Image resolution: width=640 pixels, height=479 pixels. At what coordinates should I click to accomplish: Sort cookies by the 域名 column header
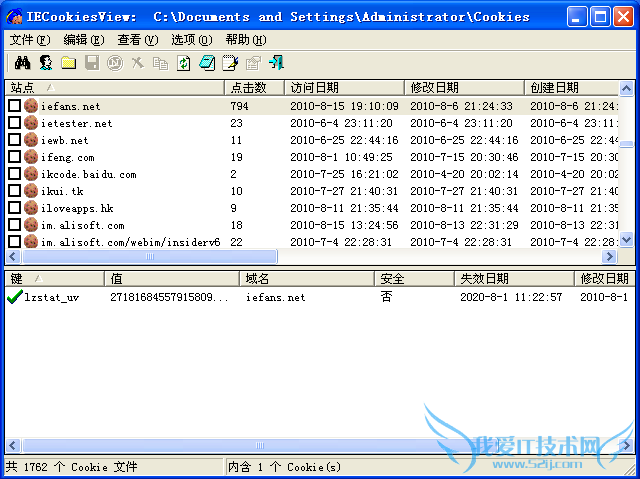point(307,279)
